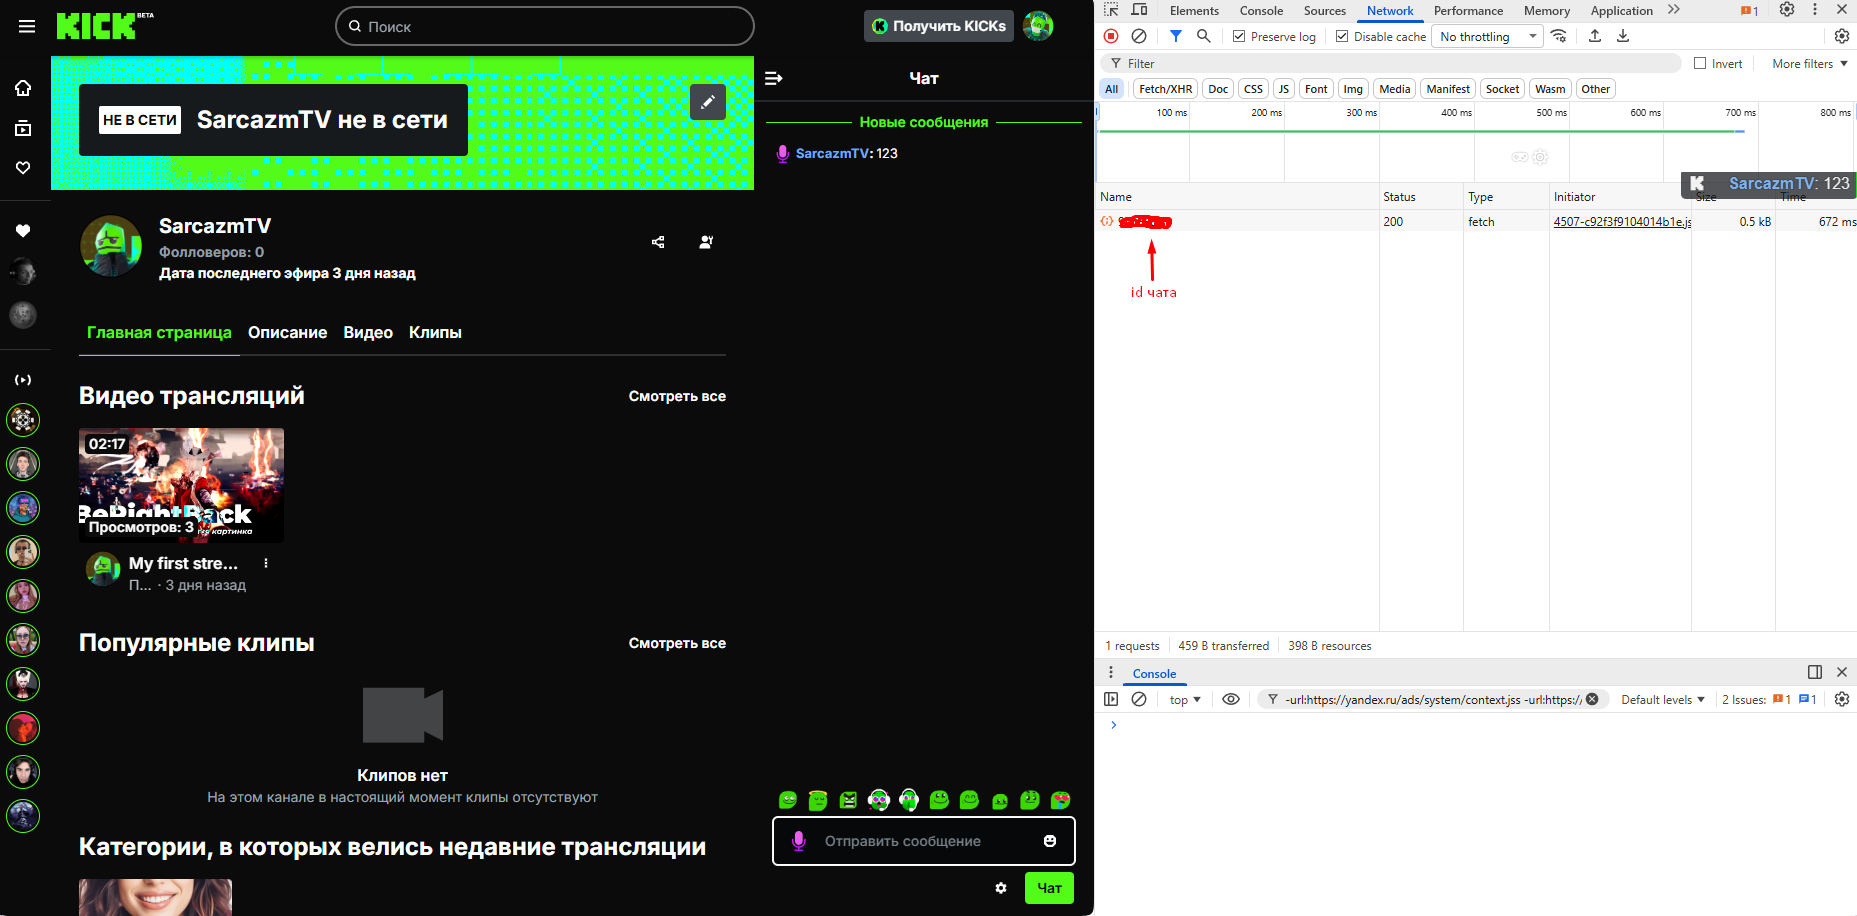This screenshot has height=916, width=1857.
Task: Toggle the Disable cache checkbox
Action: [x=1342, y=36]
